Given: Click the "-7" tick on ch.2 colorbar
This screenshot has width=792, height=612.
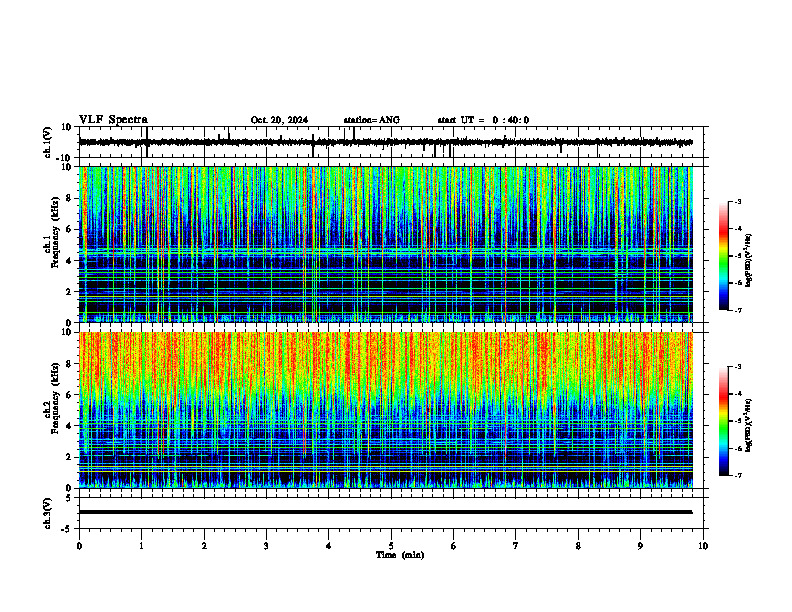Looking at the screenshot, I should [738, 475].
